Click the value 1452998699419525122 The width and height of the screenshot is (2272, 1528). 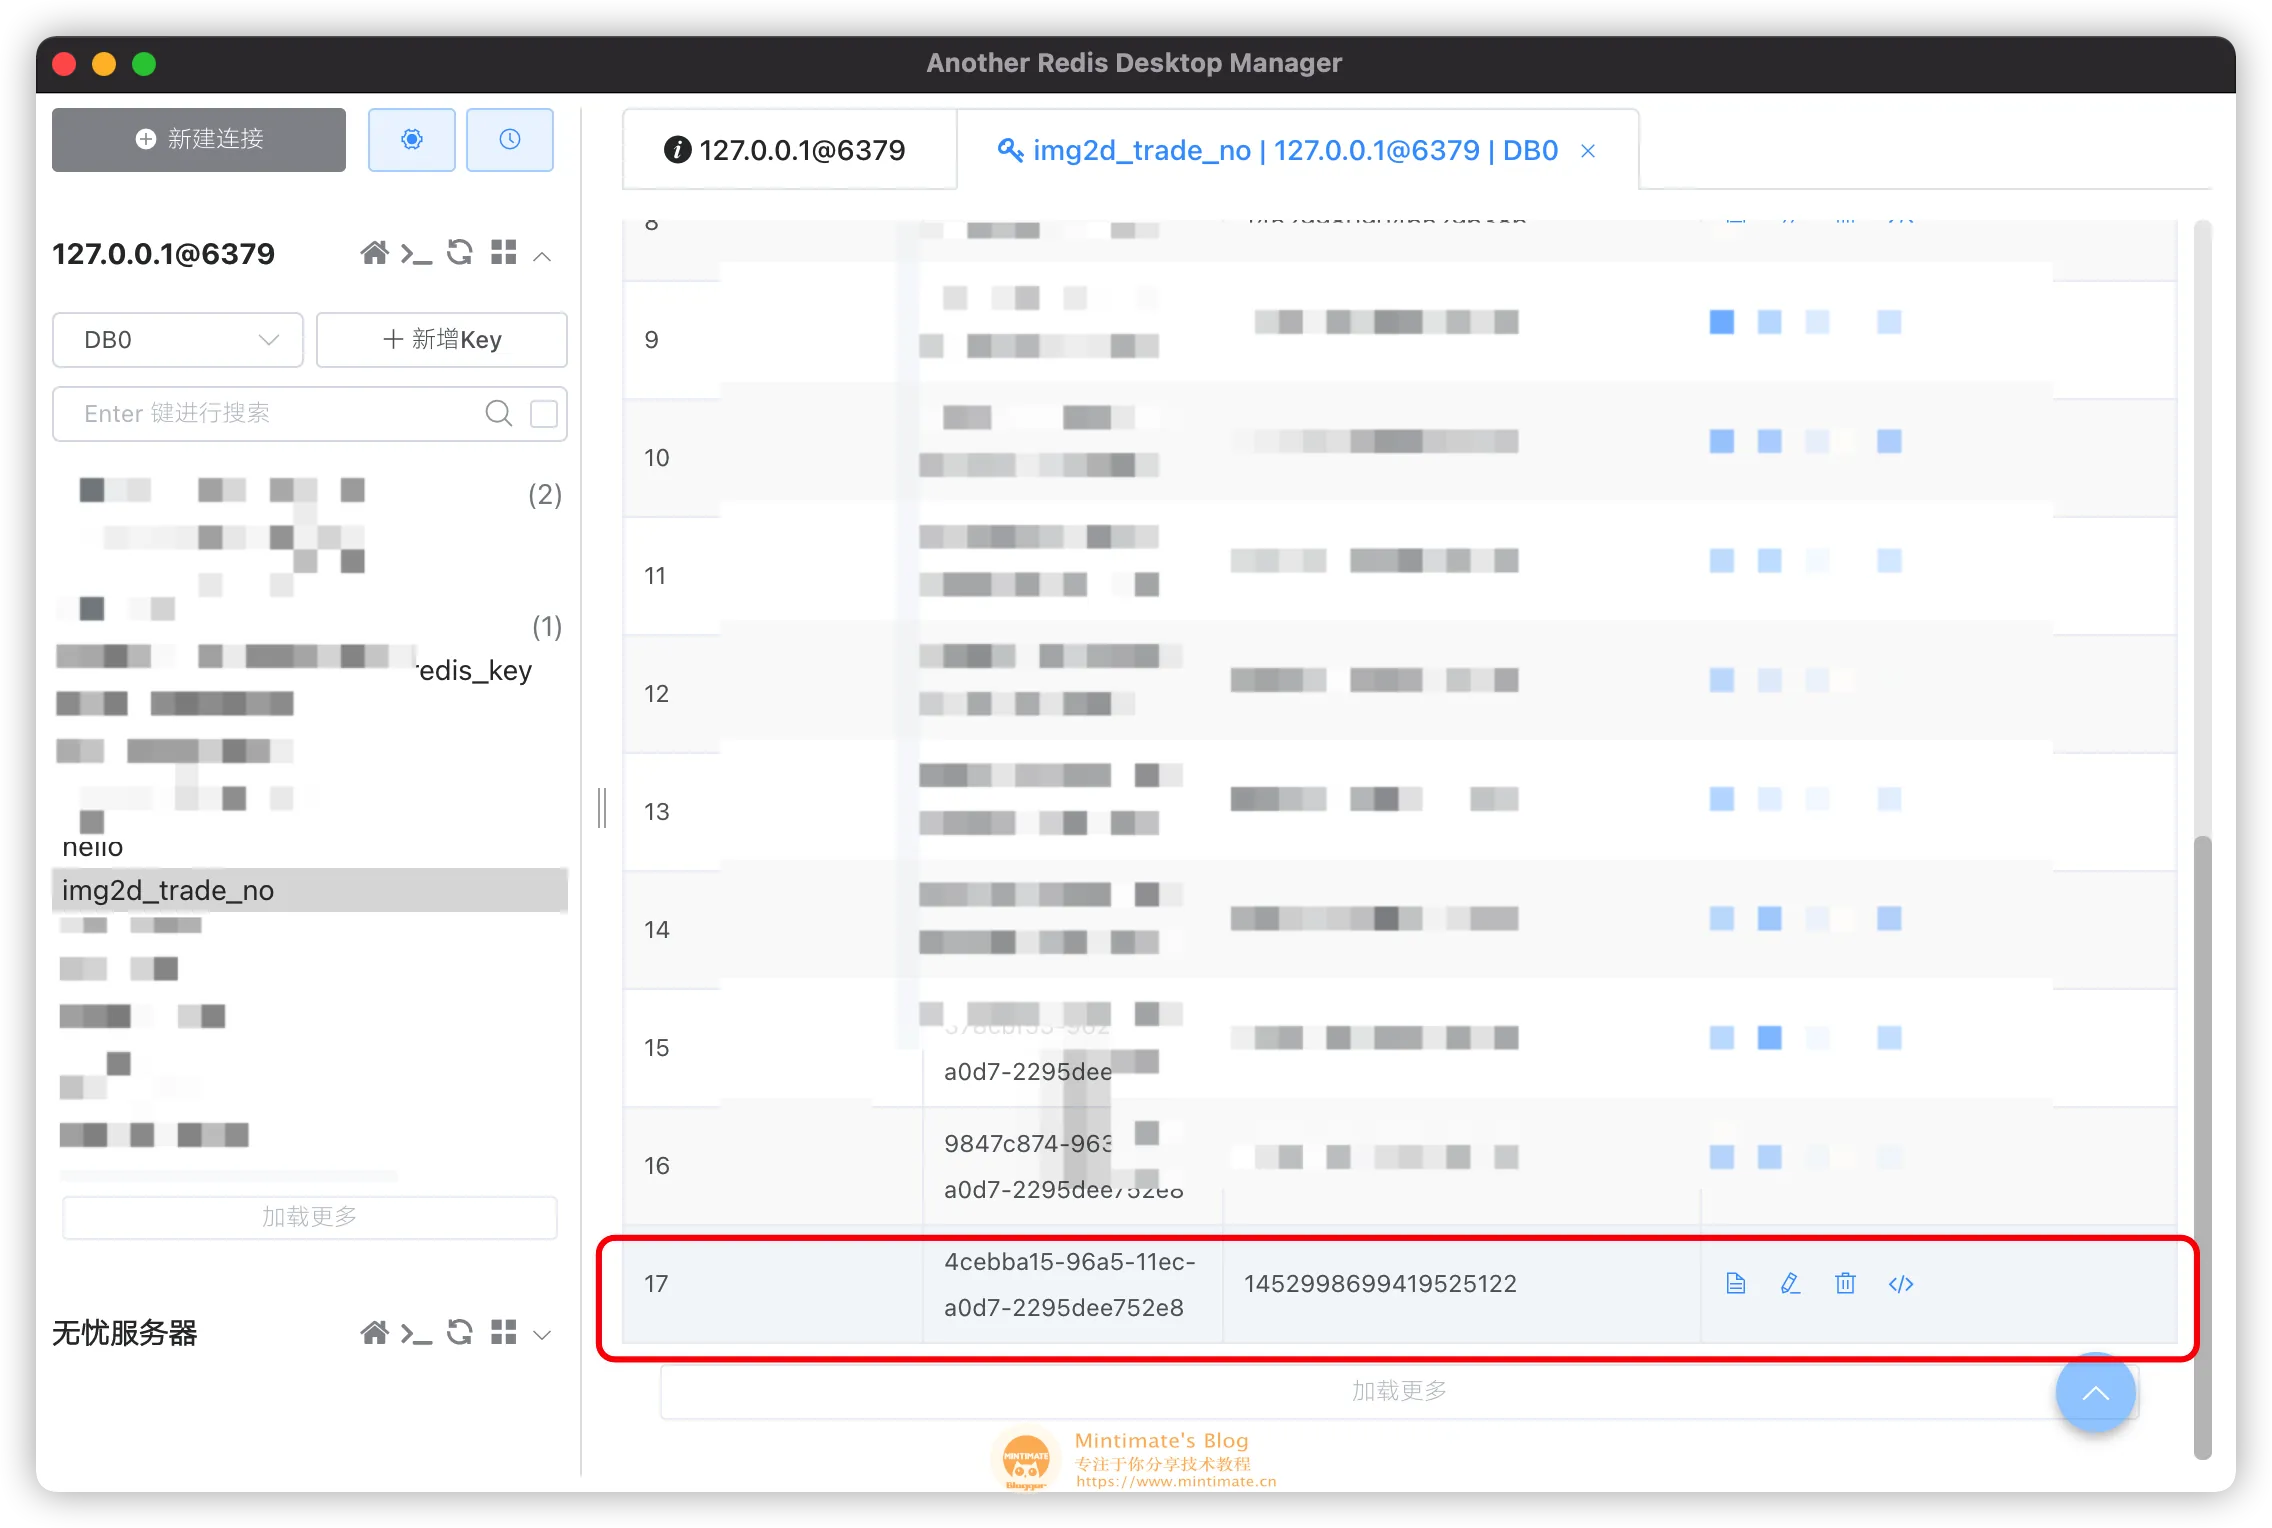pyautogui.click(x=1380, y=1284)
